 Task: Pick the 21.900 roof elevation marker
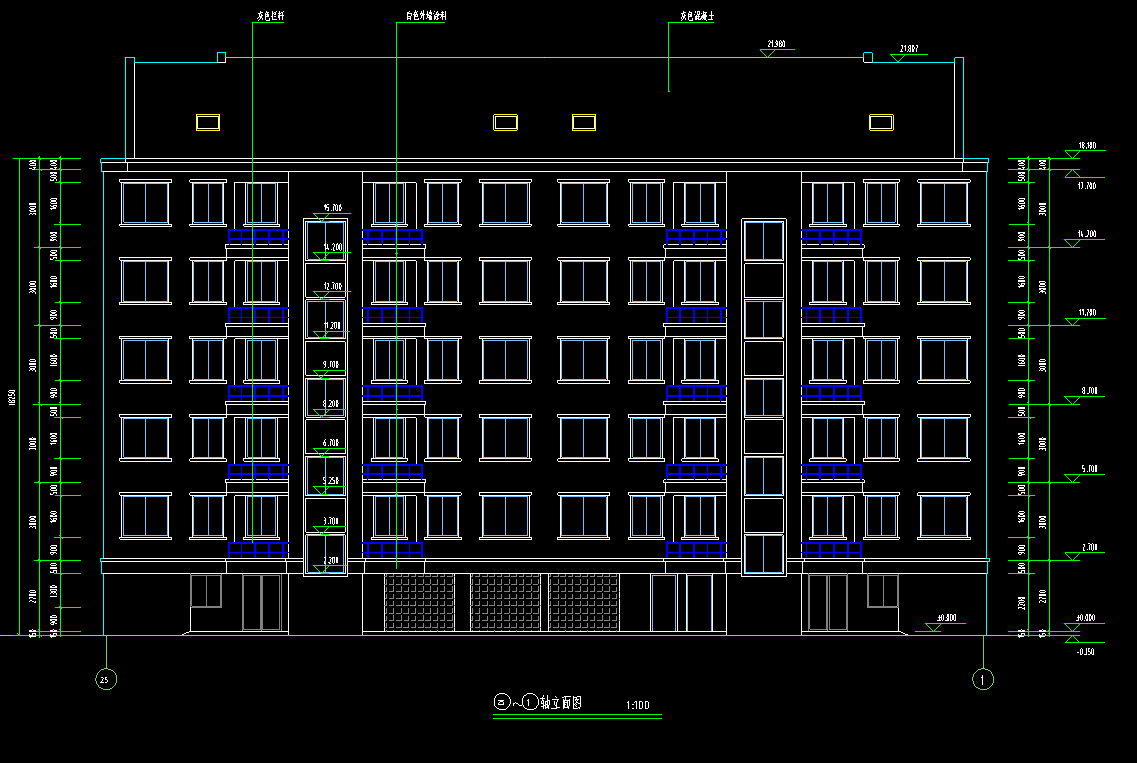775,46
